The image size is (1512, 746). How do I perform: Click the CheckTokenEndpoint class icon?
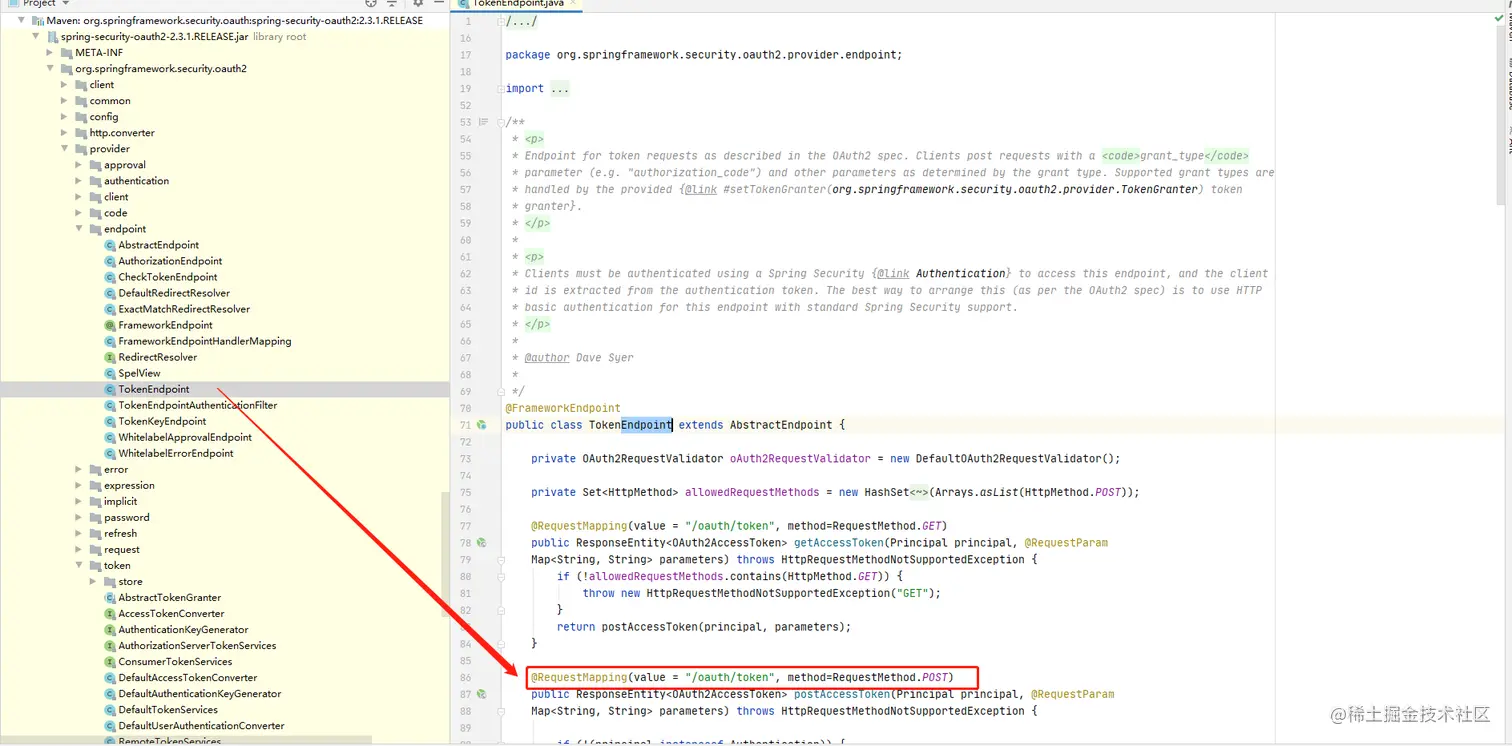(x=110, y=277)
